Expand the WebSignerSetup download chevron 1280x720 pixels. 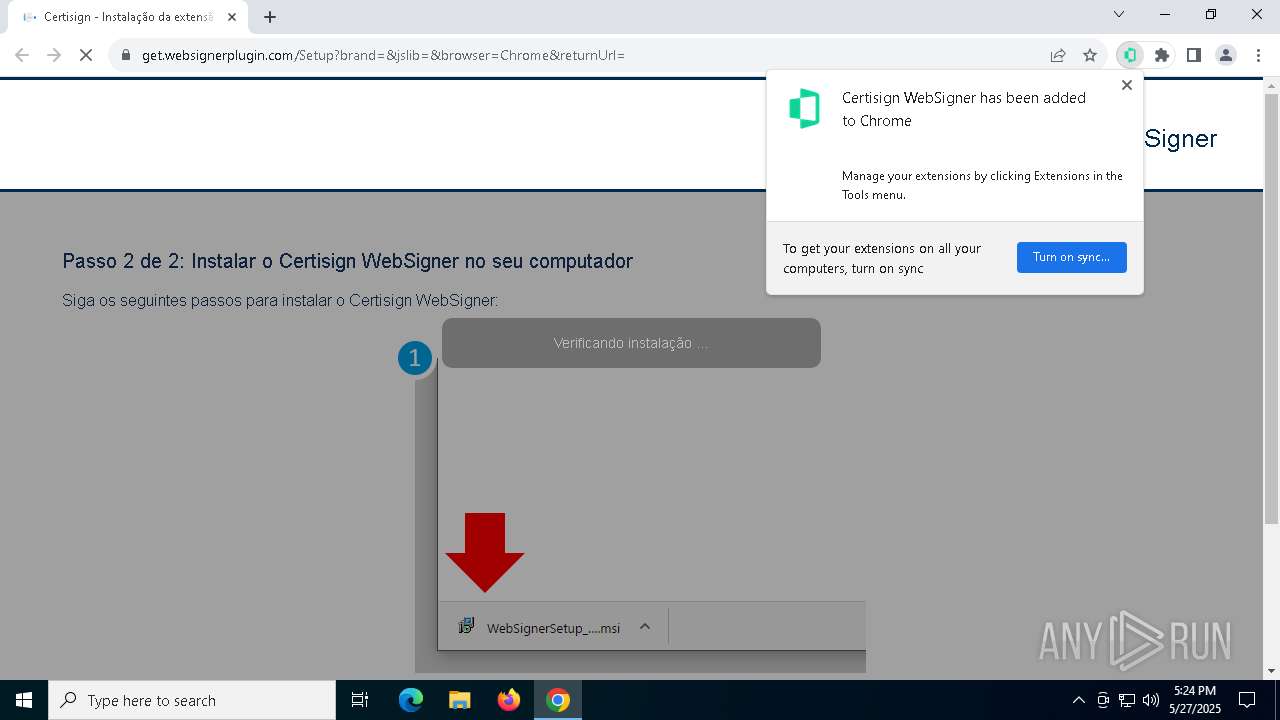click(x=645, y=627)
